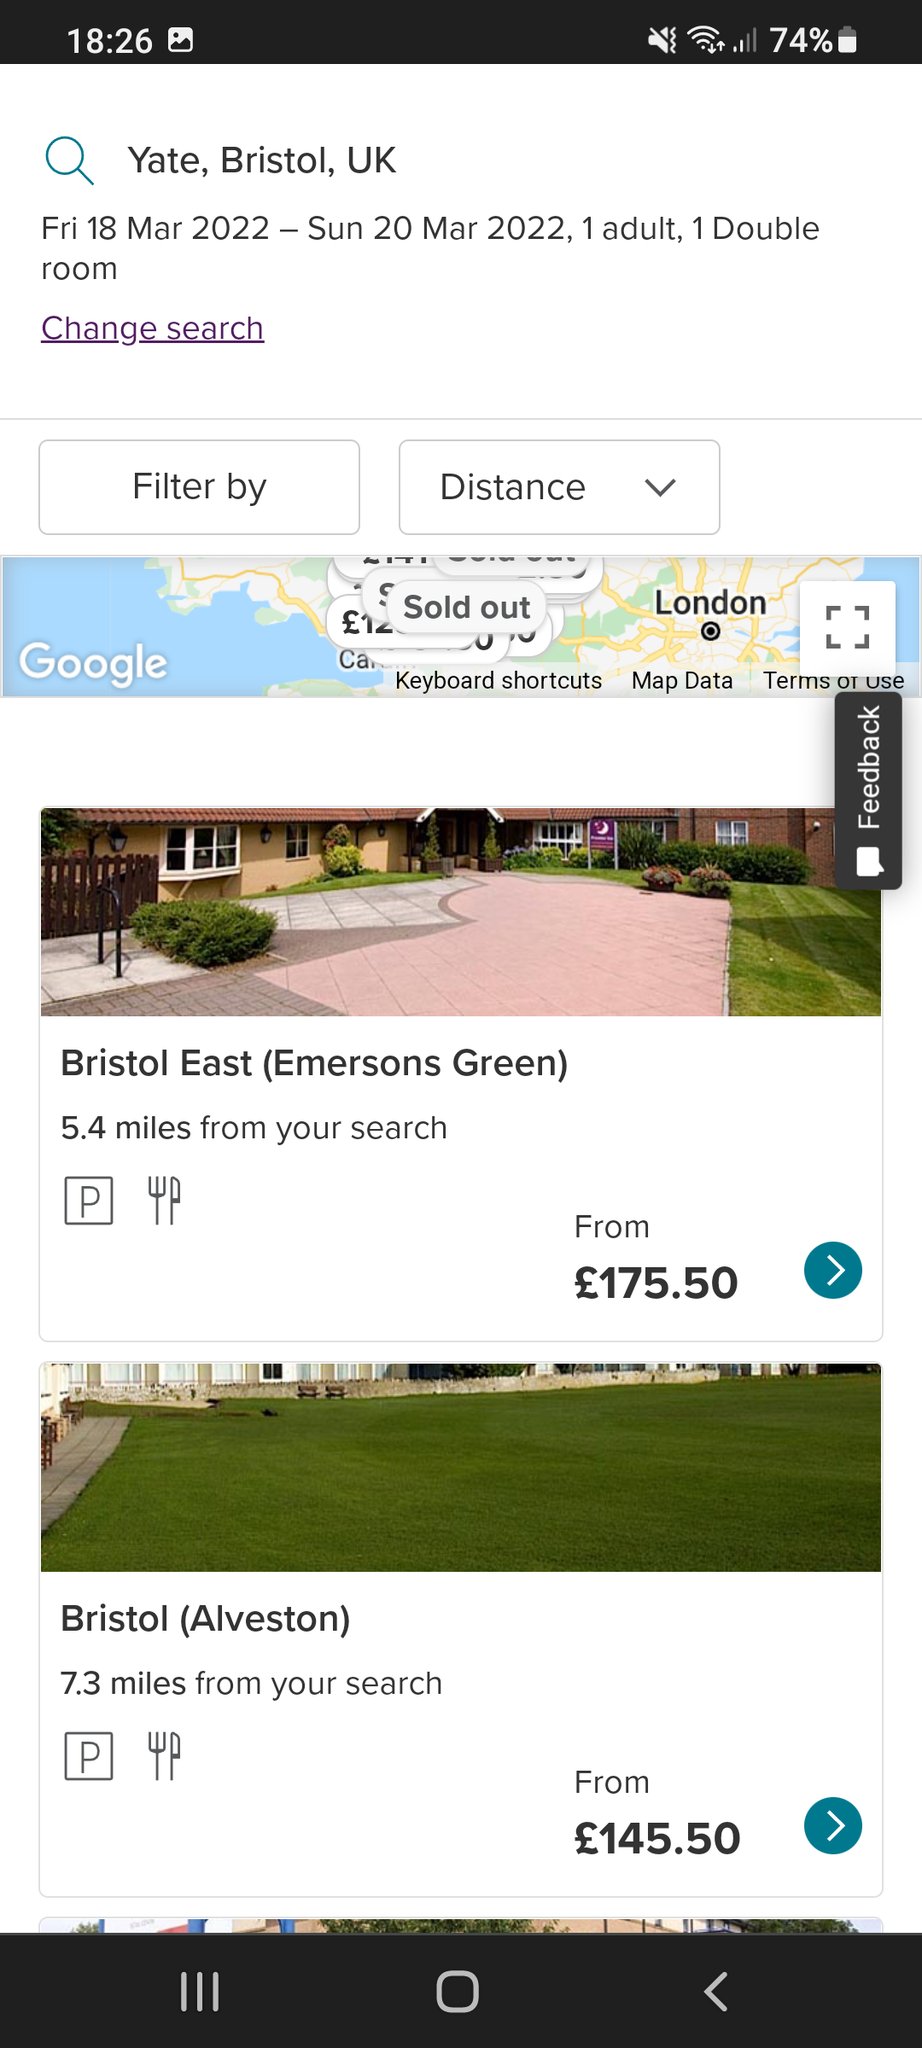Open Android recent apps button
Screen dimensions: 922x2048
(x=200, y=1991)
